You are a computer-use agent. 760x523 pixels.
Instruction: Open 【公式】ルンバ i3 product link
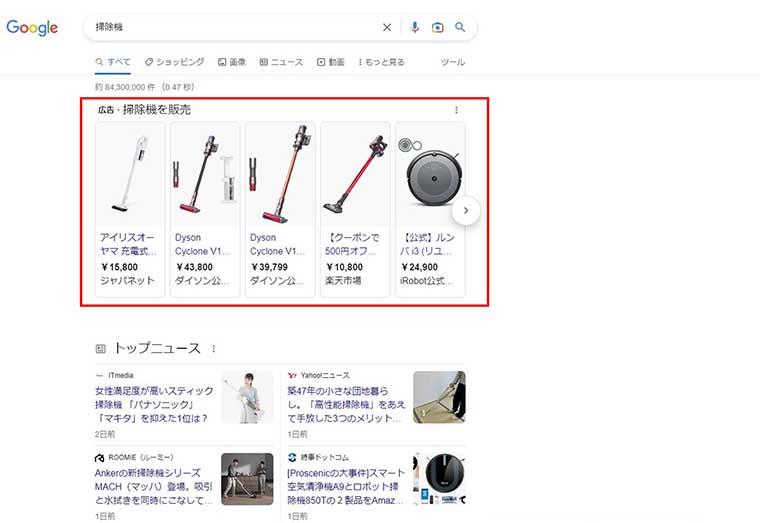point(427,244)
